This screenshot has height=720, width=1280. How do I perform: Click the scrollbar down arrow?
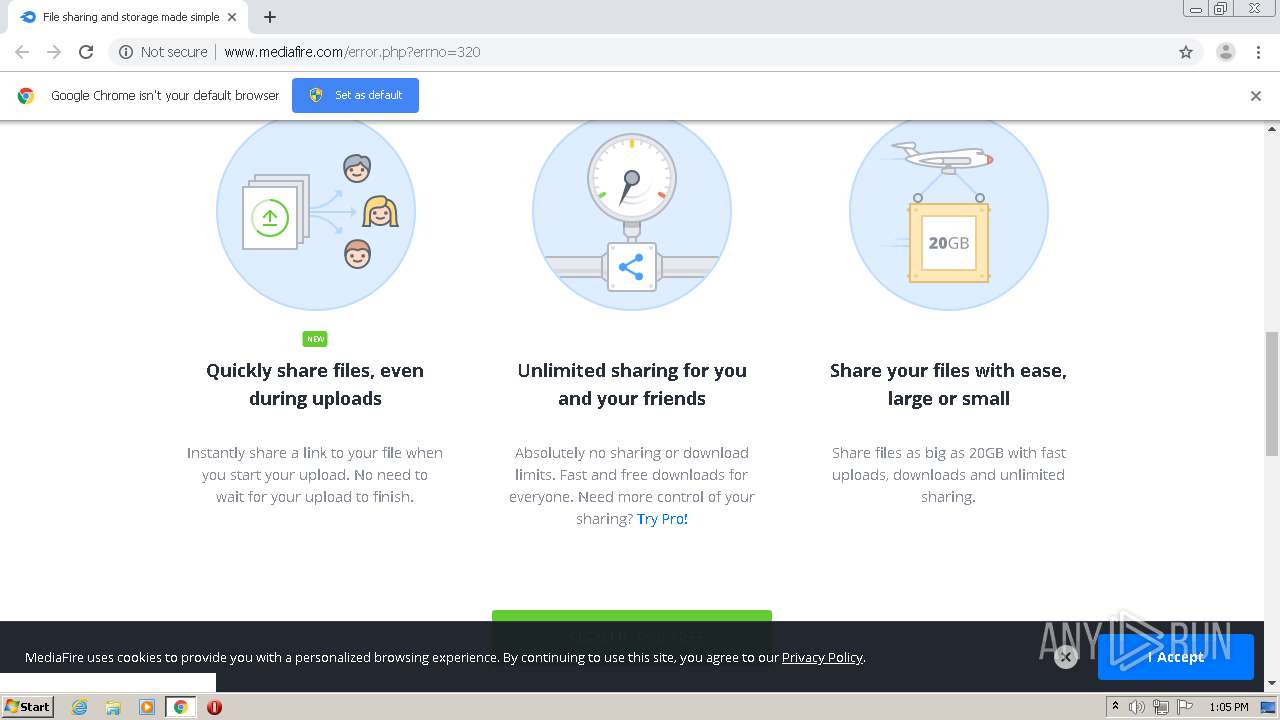pos(1272,683)
